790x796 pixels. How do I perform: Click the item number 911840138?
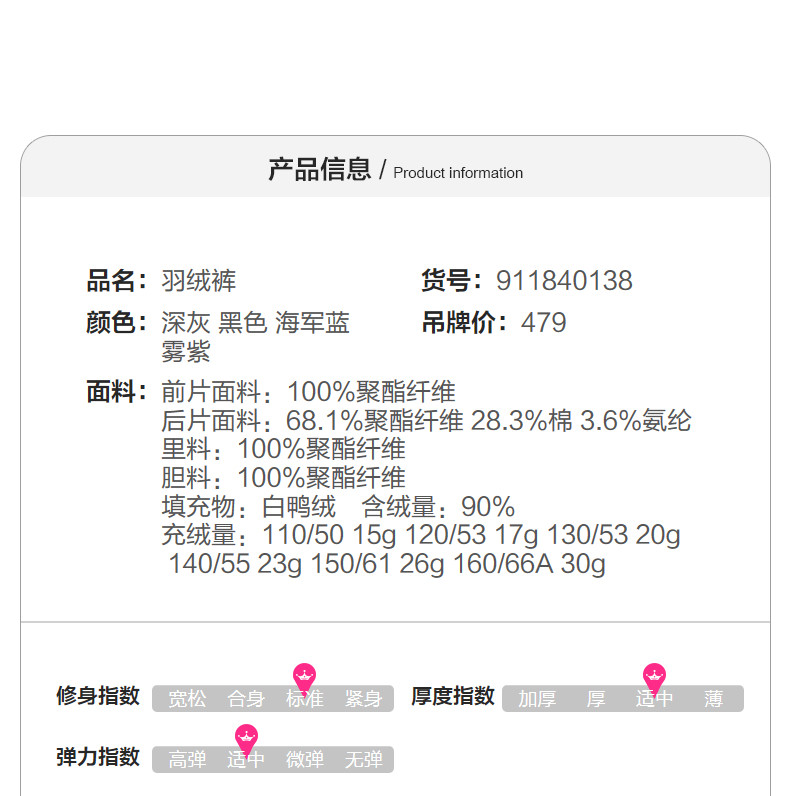click(x=564, y=281)
